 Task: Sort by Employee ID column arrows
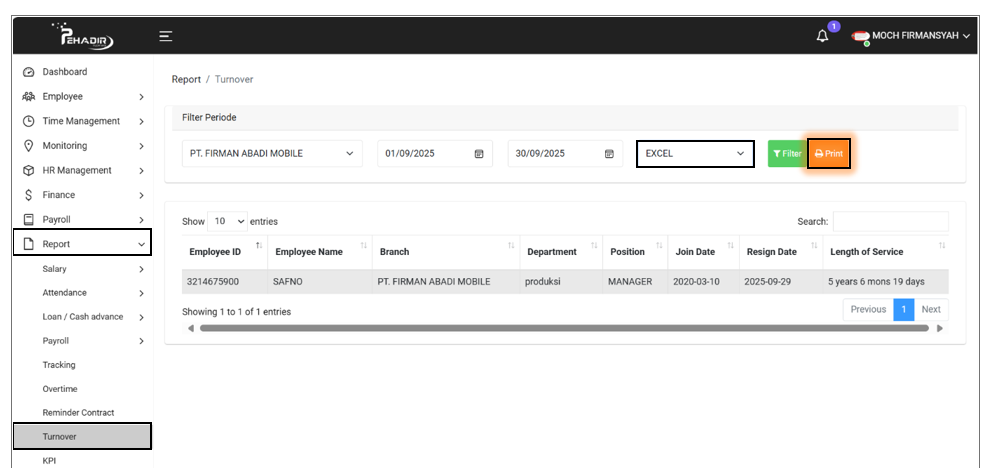click(x=258, y=245)
